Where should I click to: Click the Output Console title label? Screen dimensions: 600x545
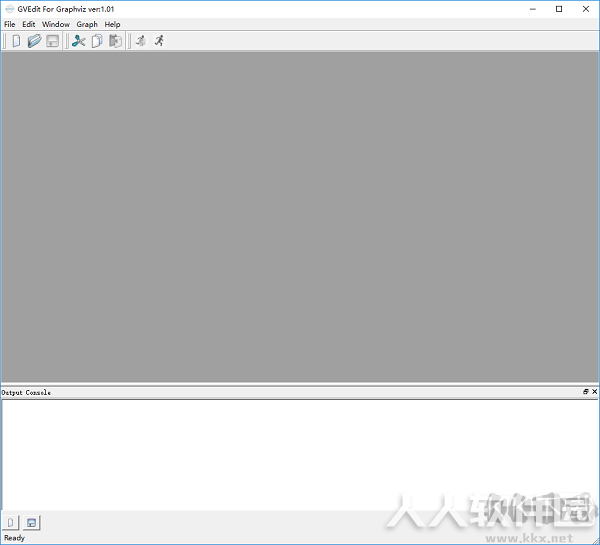[x=26, y=393]
